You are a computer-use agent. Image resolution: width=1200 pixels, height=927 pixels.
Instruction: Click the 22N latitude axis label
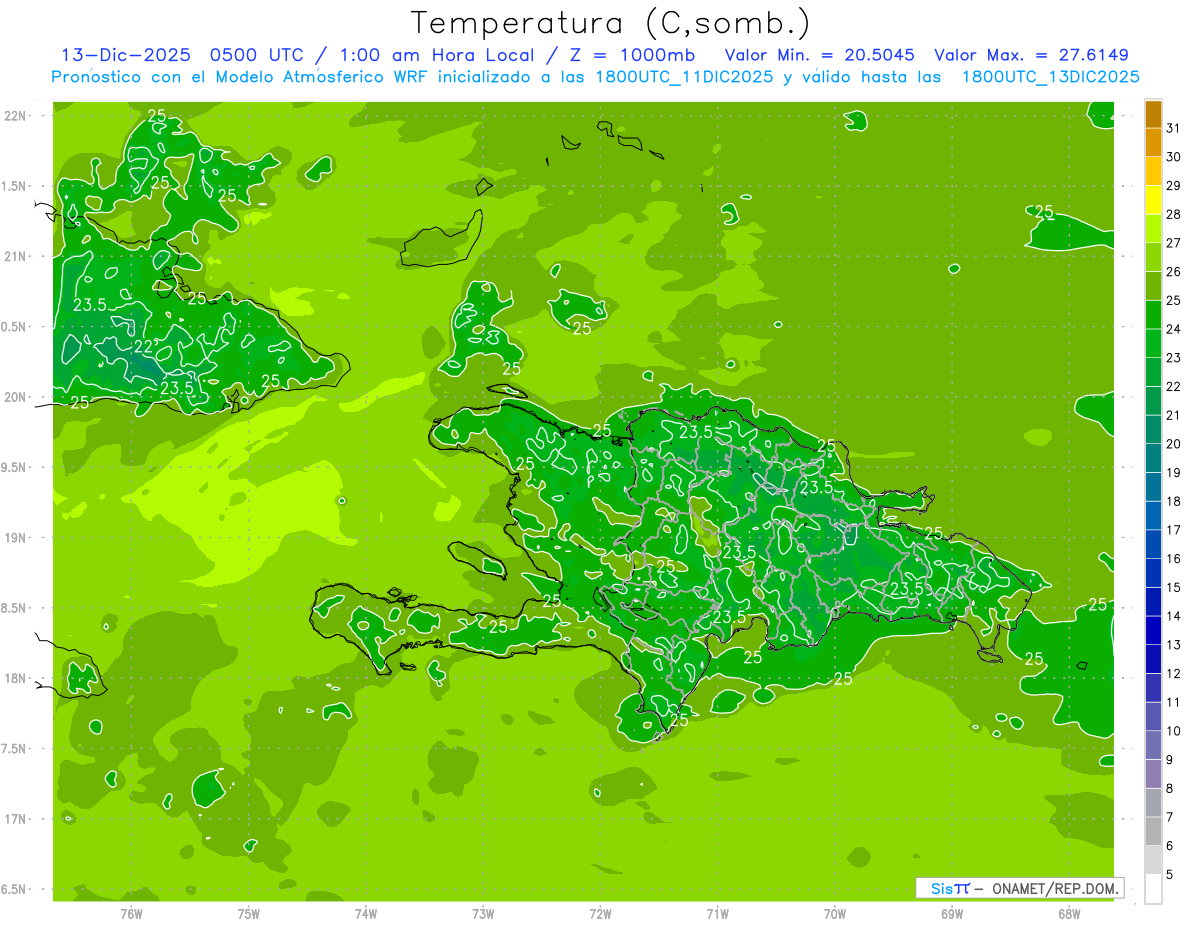[15, 116]
